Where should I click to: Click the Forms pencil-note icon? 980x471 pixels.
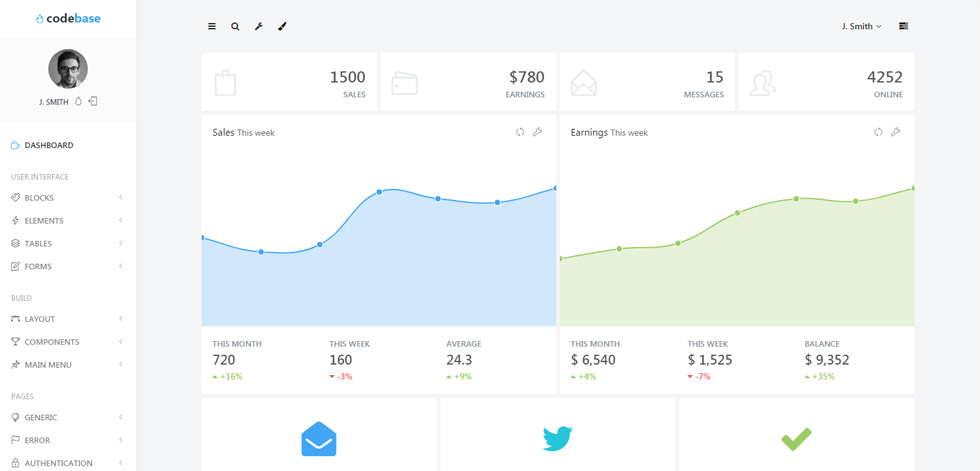[x=16, y=266]
